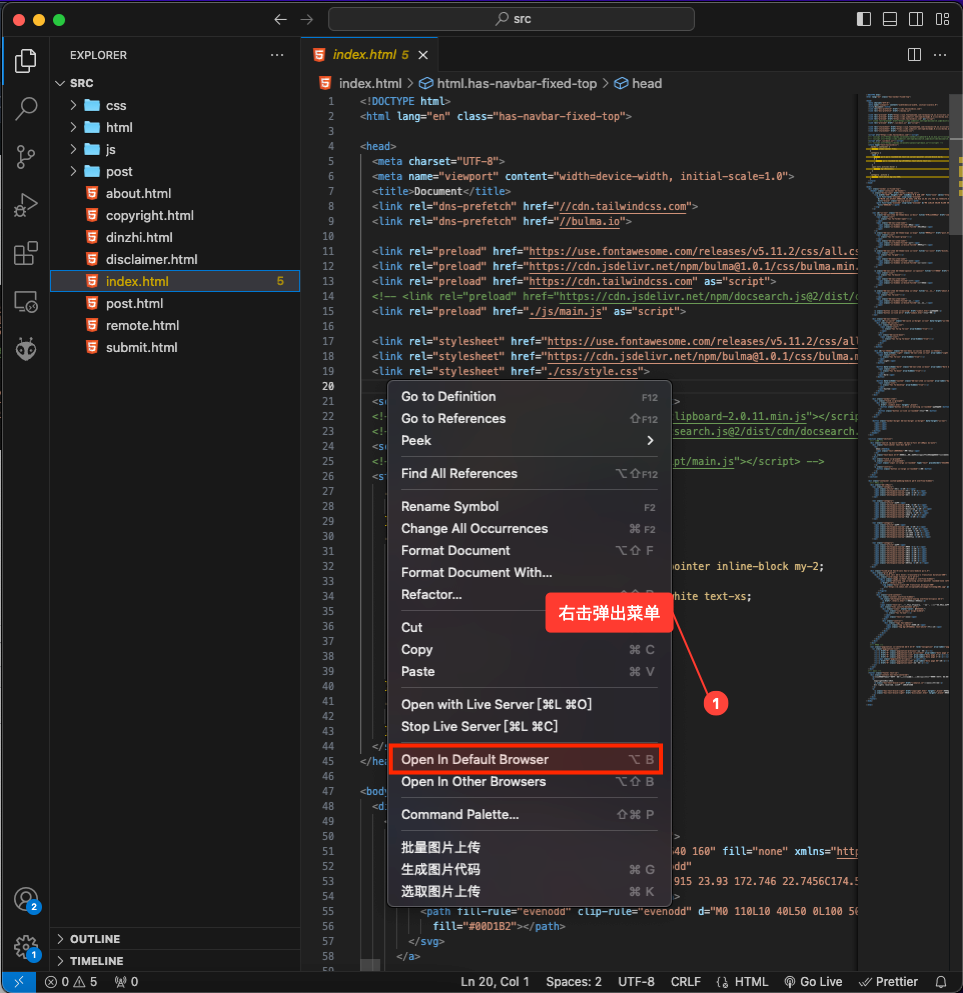
Task: Click the CRLF line ending button
Action: point(686,982)
